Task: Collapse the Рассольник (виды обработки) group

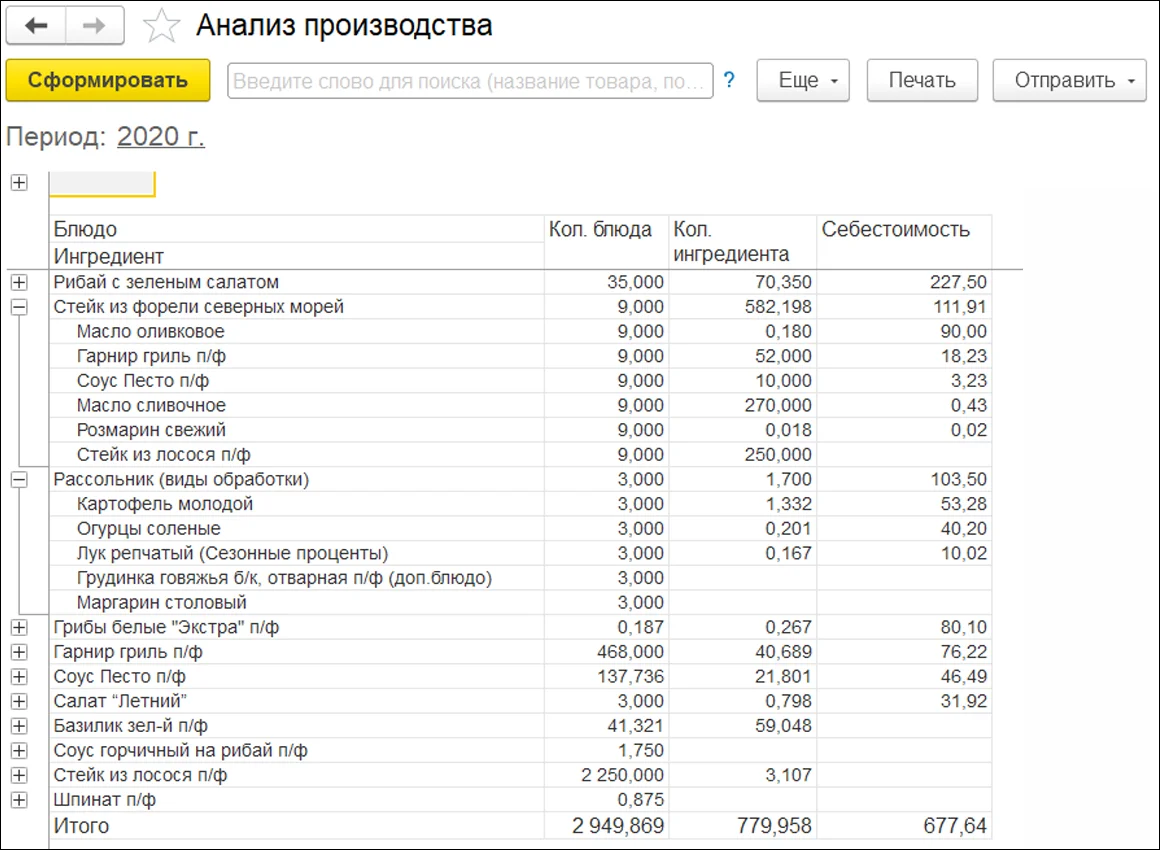Action: [x=18, y=480]
